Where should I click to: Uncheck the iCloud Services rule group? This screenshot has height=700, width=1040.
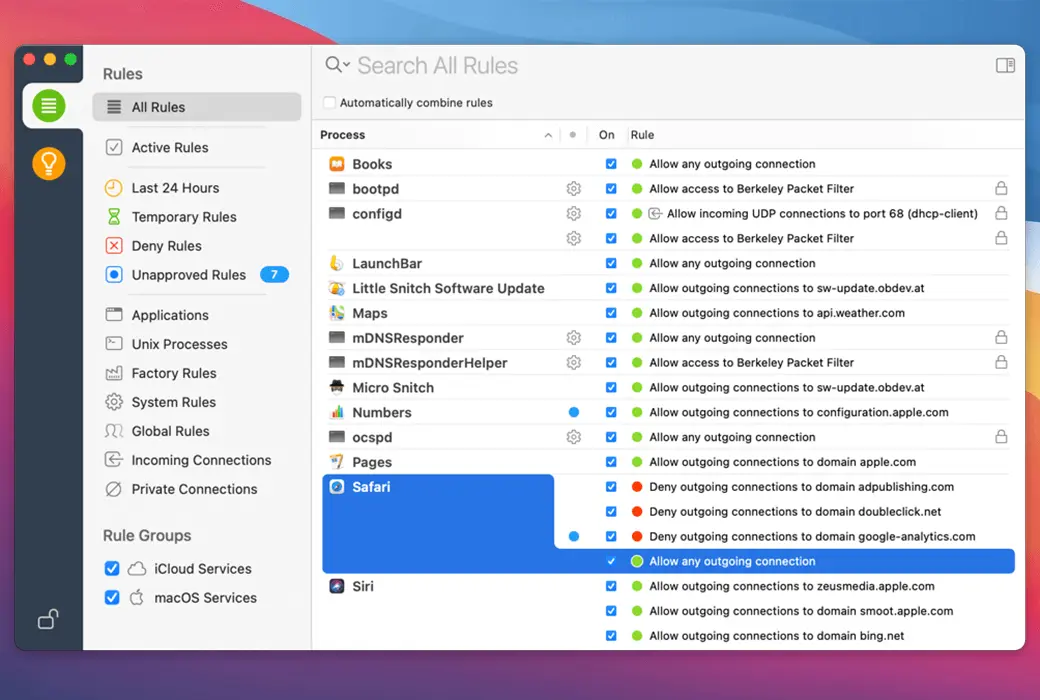point(112,569)
